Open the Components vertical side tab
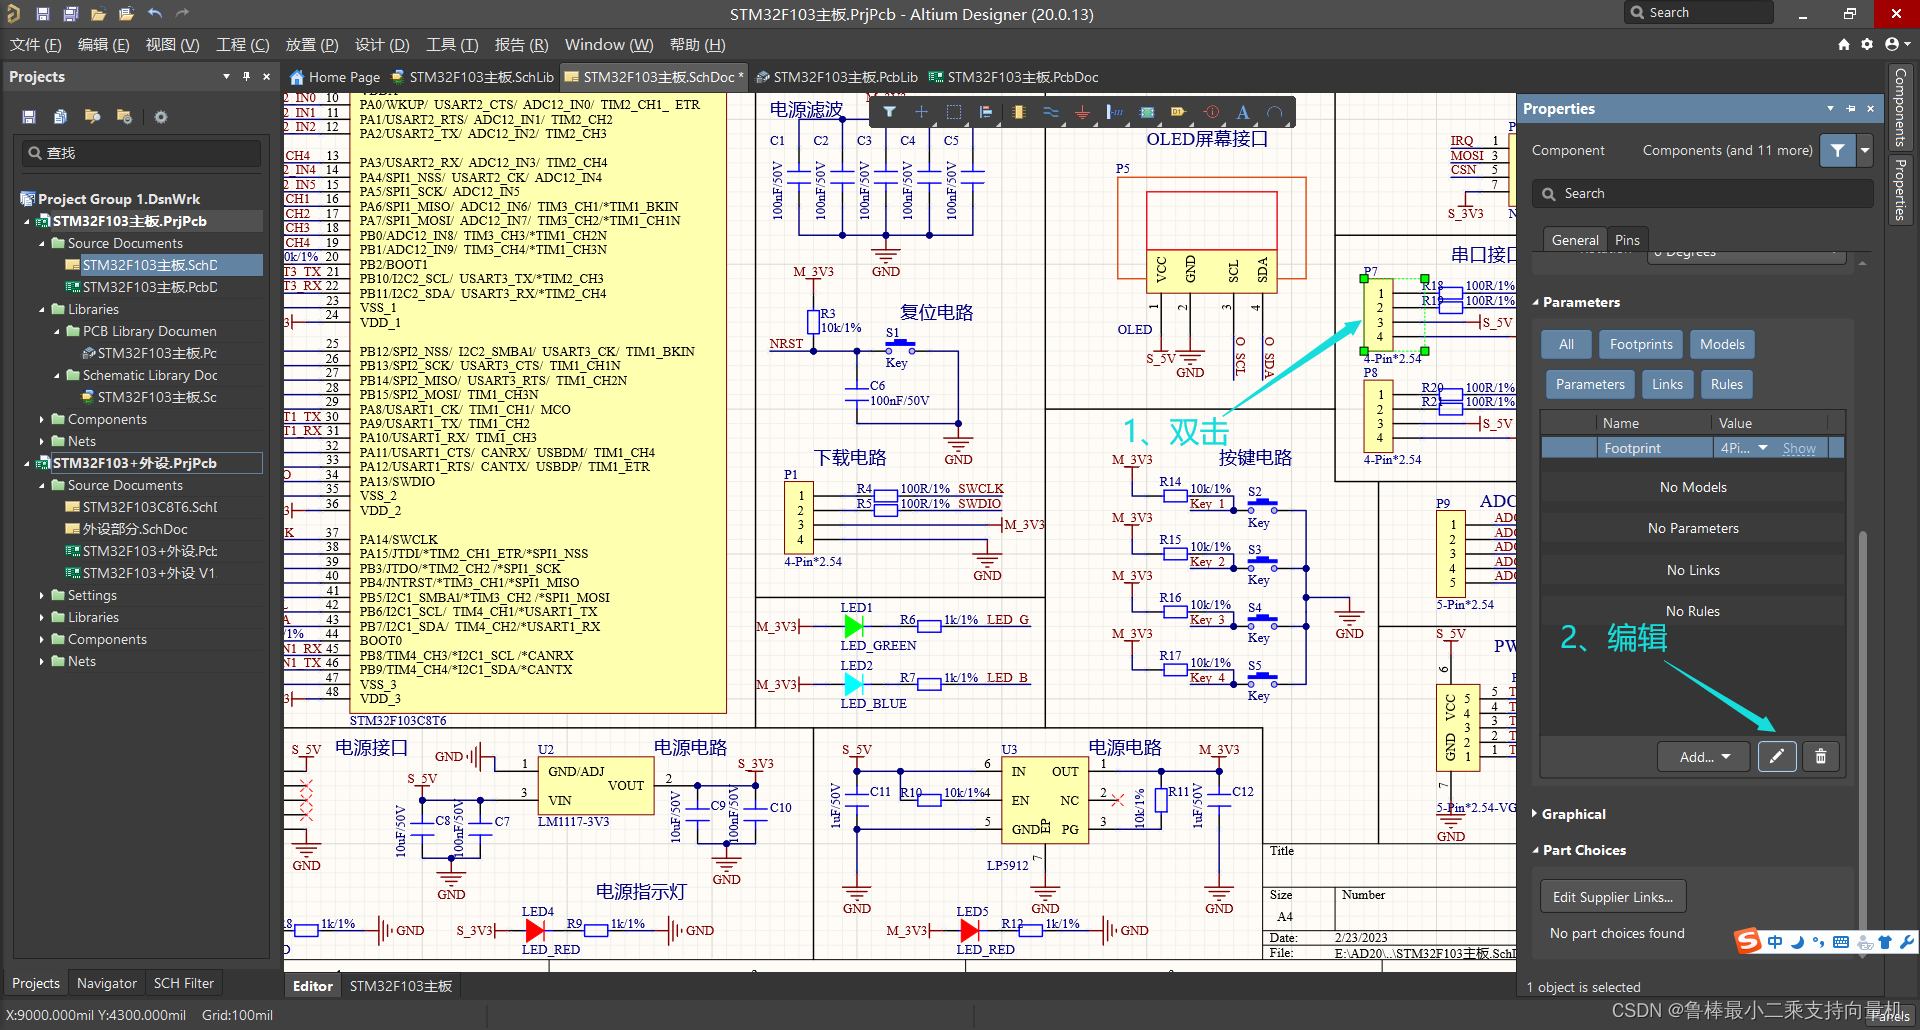 (x=1899, y=107)
